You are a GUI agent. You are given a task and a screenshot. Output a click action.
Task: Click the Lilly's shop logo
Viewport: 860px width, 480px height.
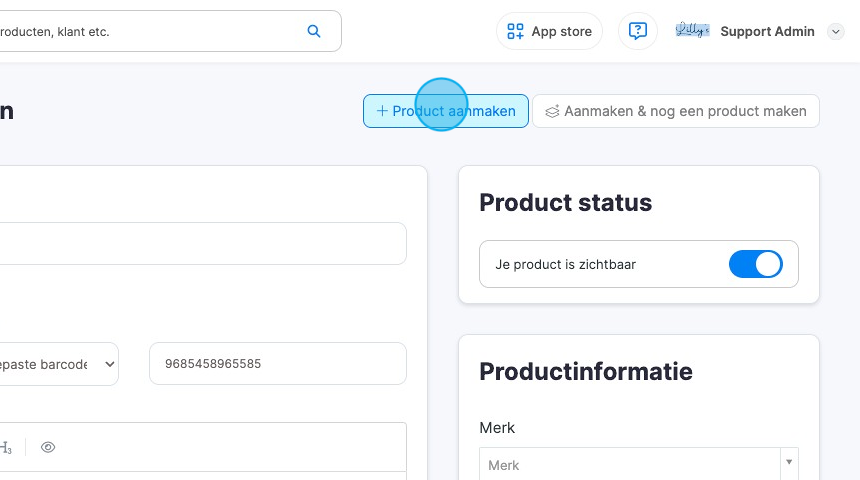point(692,31)
